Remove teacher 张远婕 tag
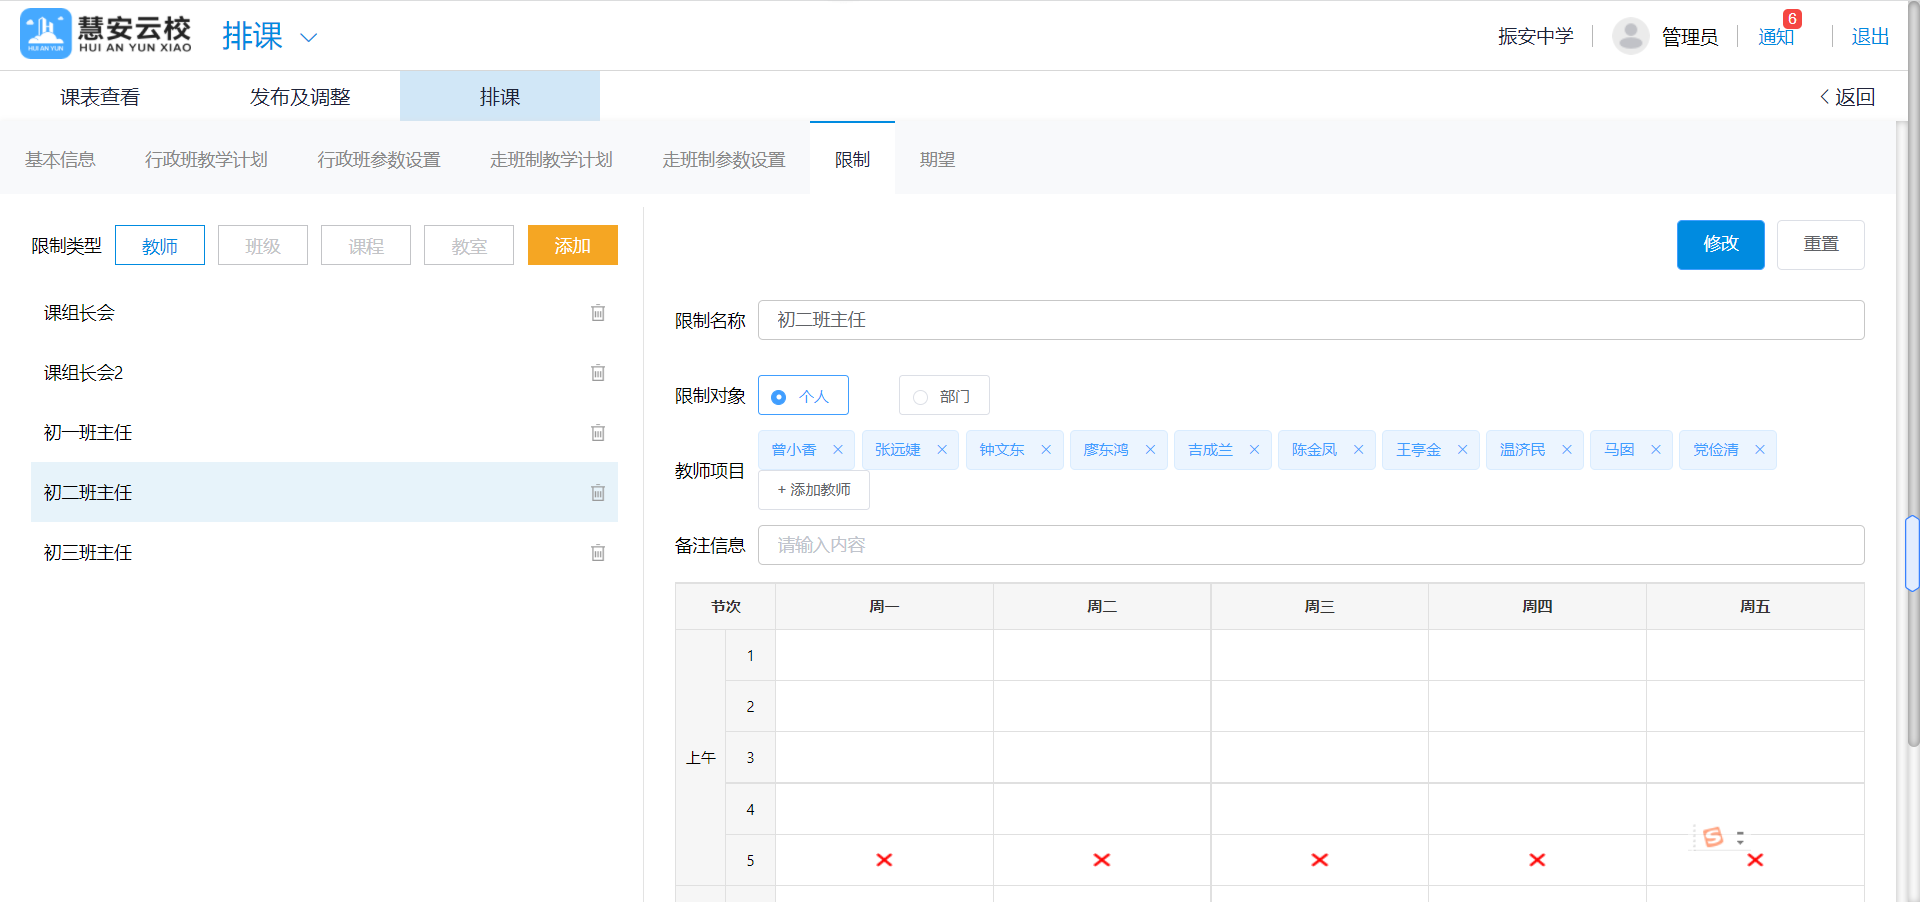 click(x=942, y=450)
